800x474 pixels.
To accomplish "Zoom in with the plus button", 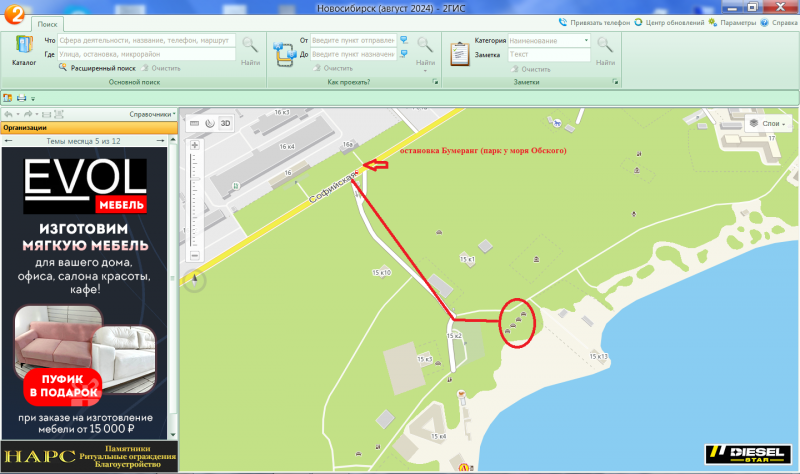I will click(x=194, y=145).
